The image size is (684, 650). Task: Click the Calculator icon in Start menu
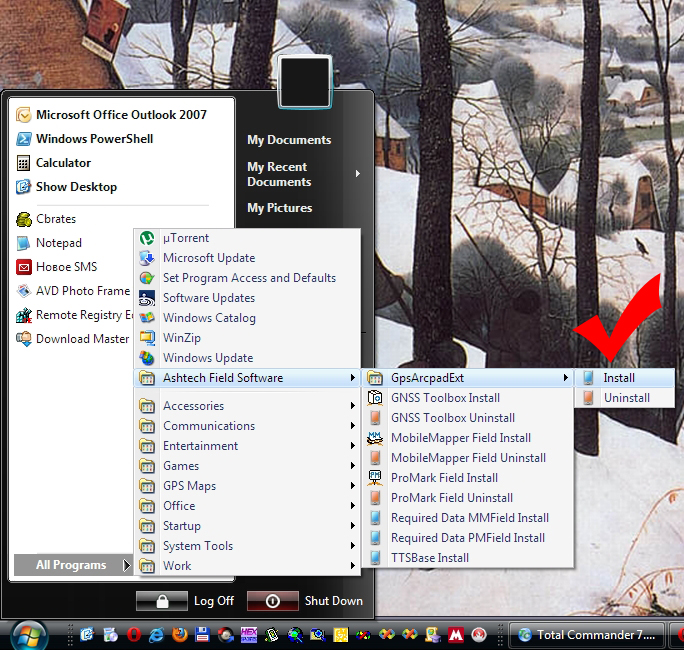pyautogui.click(x=24, y=163)
